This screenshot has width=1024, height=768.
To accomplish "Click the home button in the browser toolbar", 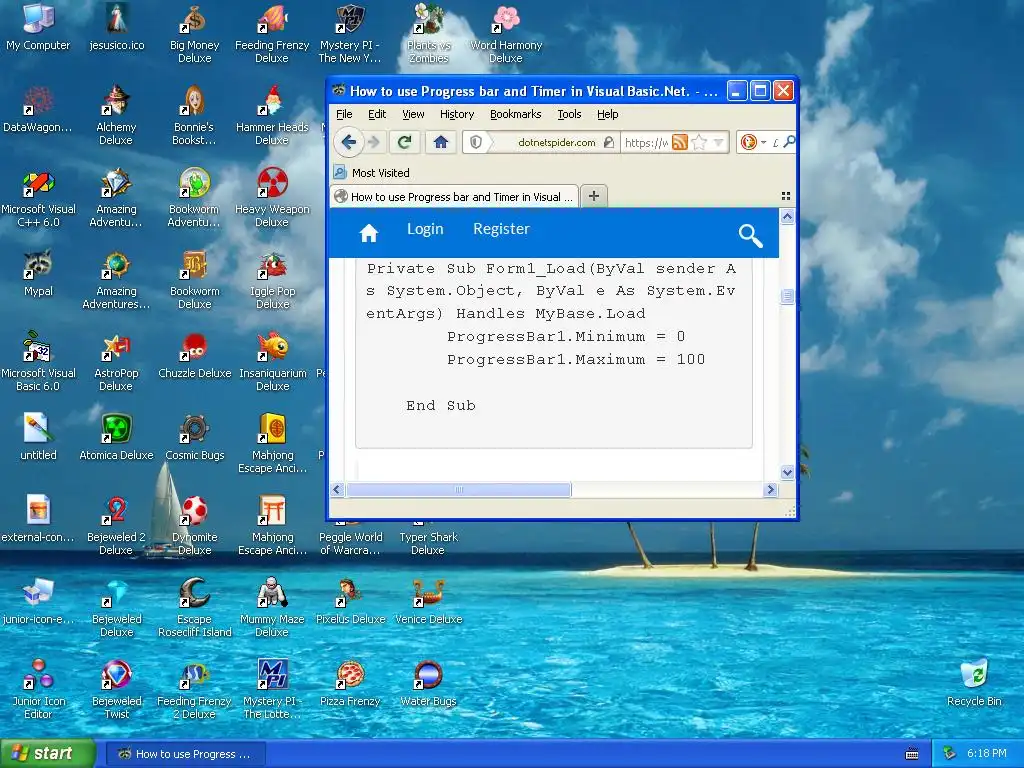I will tap(441, 142).
